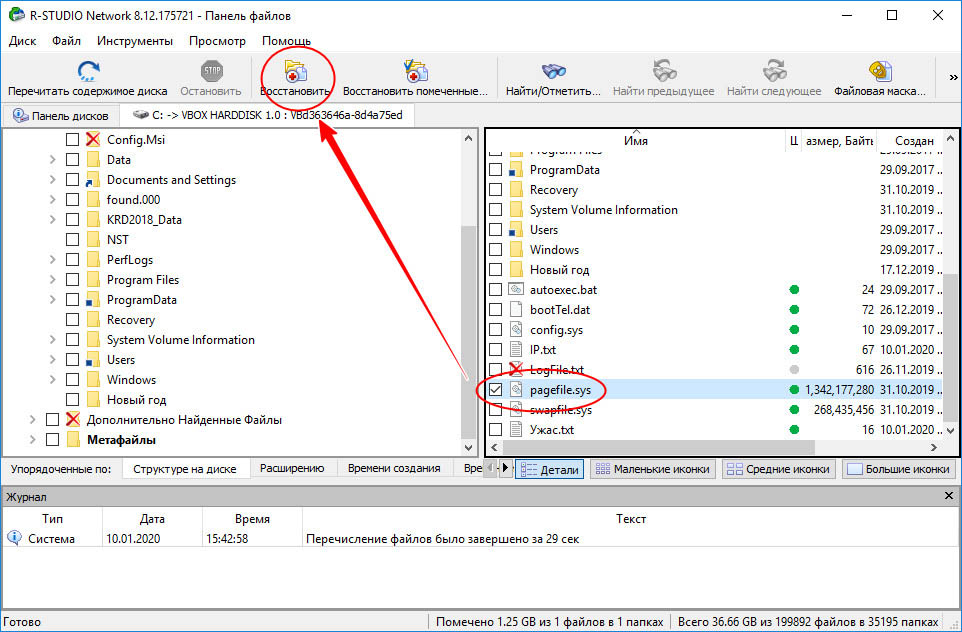Mark the Ужас.txt checkbox

[496, 430]
